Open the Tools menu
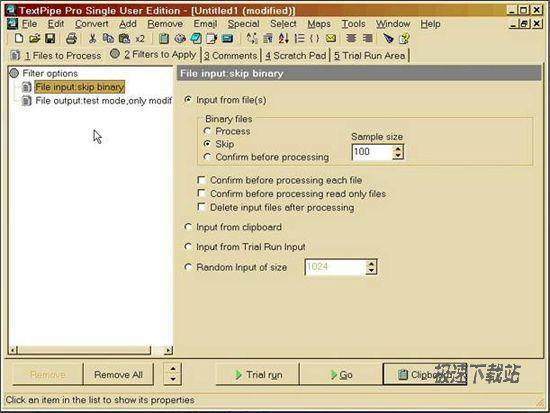This screenshot has width=550, height=413. [354, 24]
